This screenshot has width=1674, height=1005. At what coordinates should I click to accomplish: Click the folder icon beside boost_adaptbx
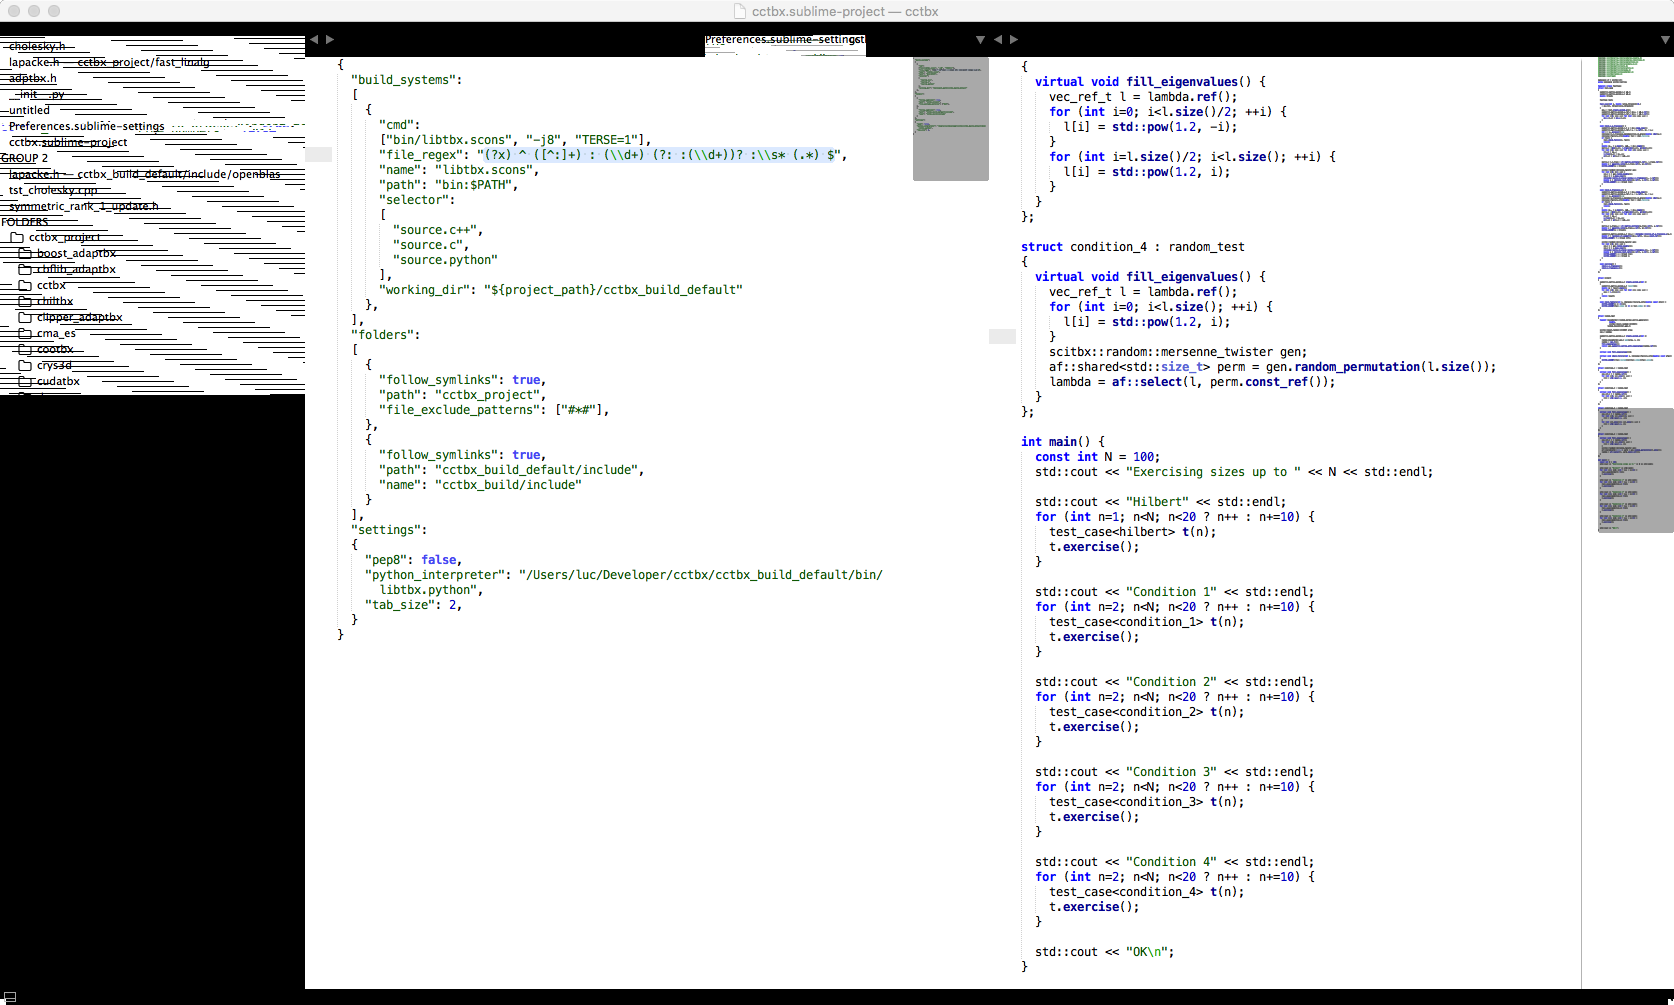tap(25, 253)
